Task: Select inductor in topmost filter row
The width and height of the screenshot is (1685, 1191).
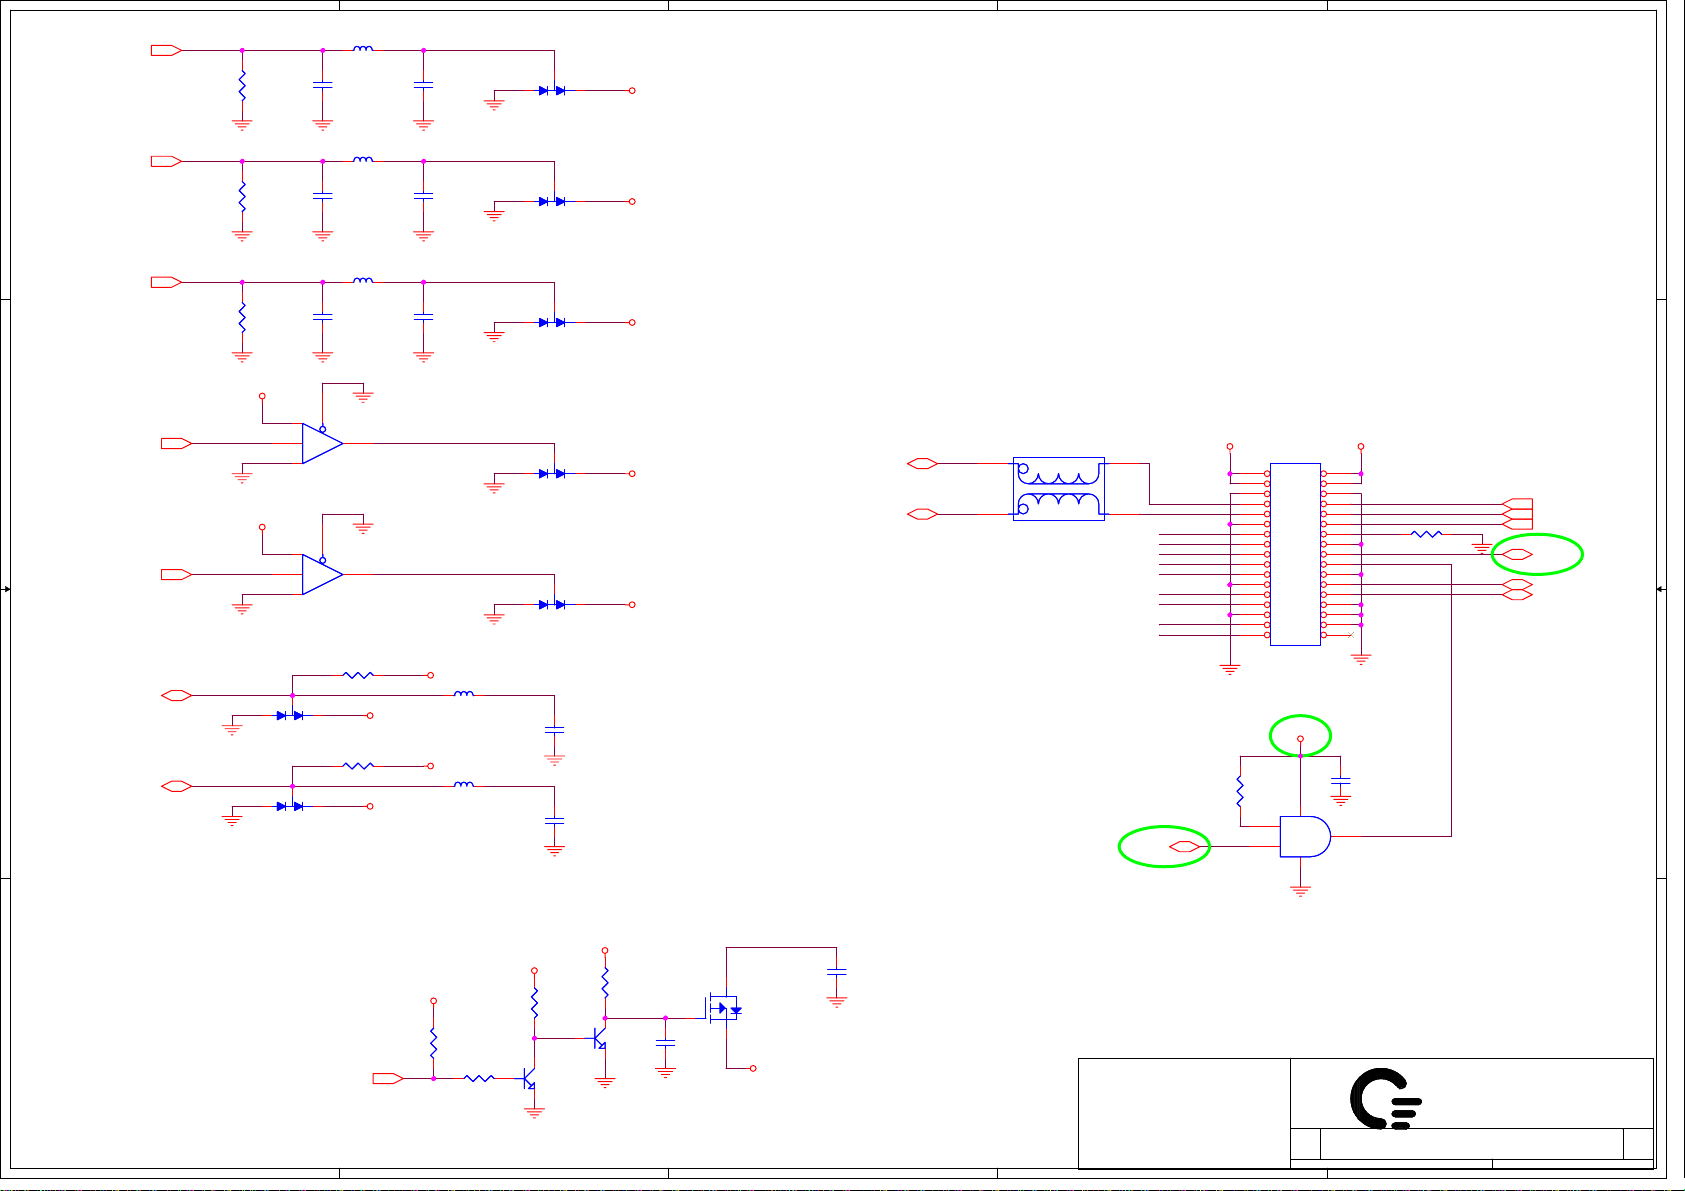Action: tap(363, 48)
